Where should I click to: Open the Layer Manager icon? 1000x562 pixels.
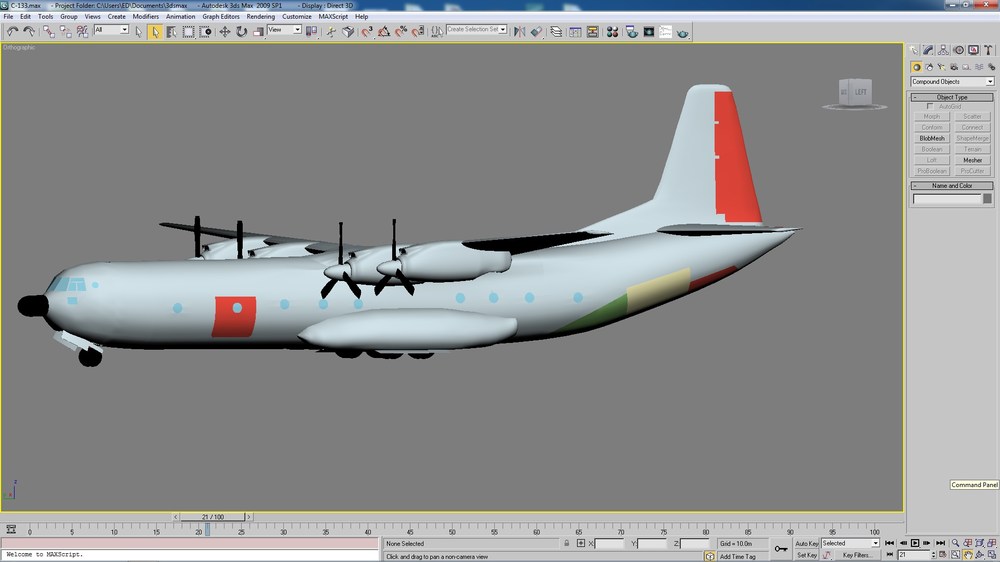point(556,31)
